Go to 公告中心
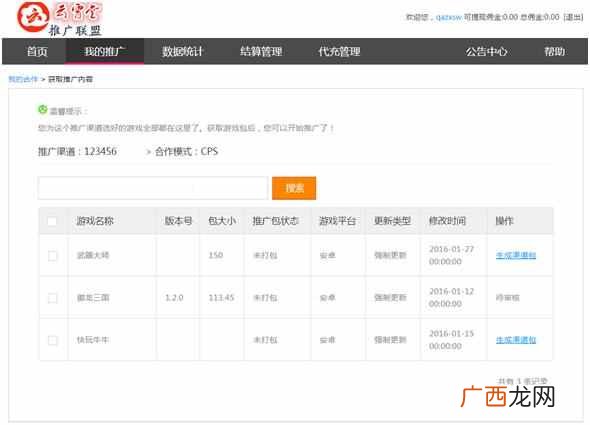The width and height of the screenshot is (590, 425). pyautogui.click(x=487, y=52)
